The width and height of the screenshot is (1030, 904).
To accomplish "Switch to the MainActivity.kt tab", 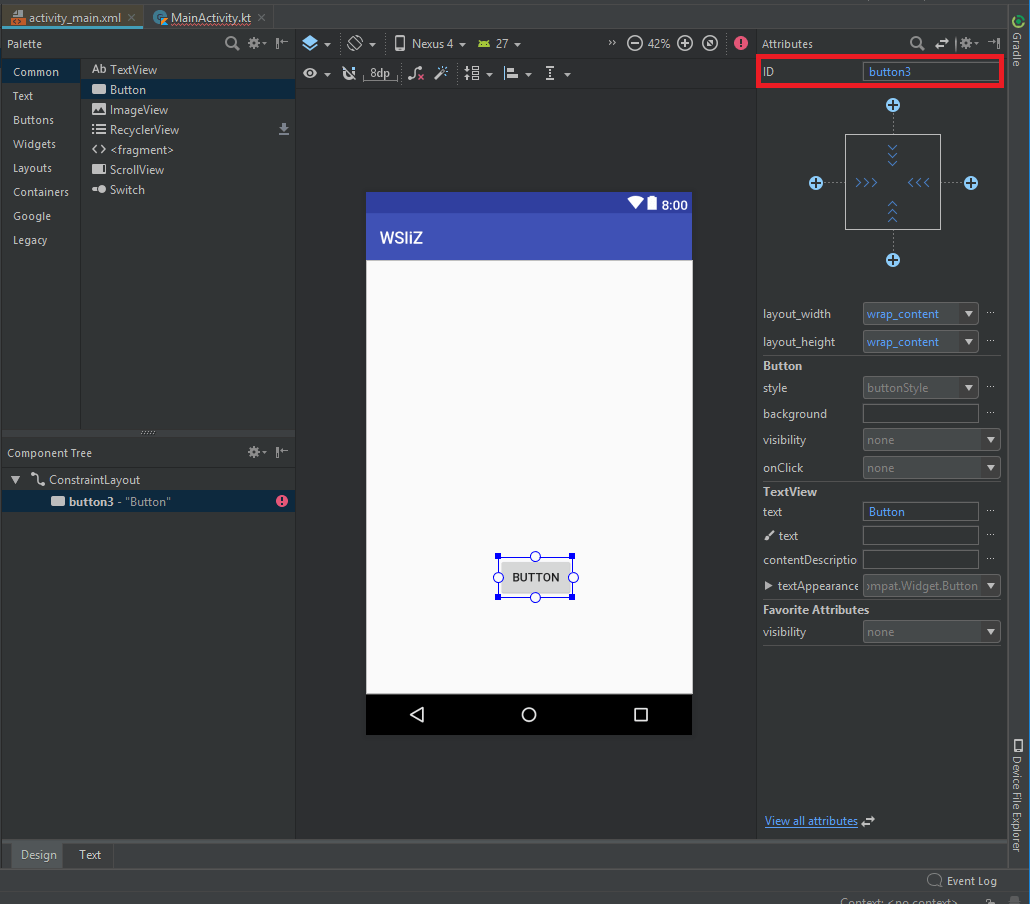I will [x=210, y=18].
